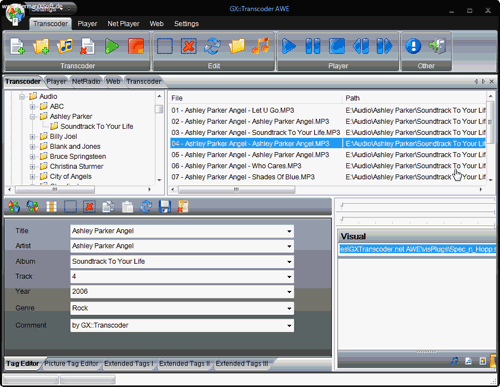Save tags with the floppy disk icon
Screen dimensions: 500x387
pyautogui.click(x=165, y=207)
